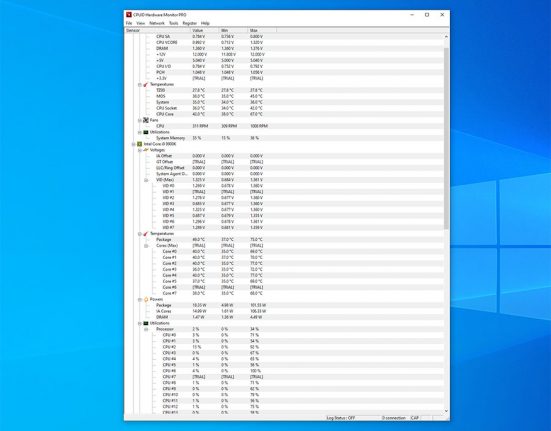The image size is (551, 431).
Task: Click the scrollbar up arrow
Action: click(x=446, y=37)
